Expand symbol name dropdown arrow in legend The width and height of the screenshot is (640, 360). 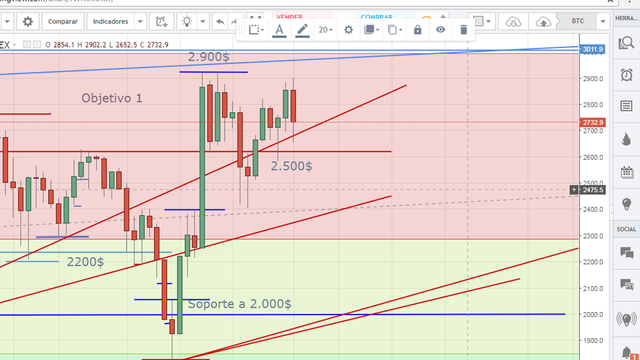pos(15,44)
